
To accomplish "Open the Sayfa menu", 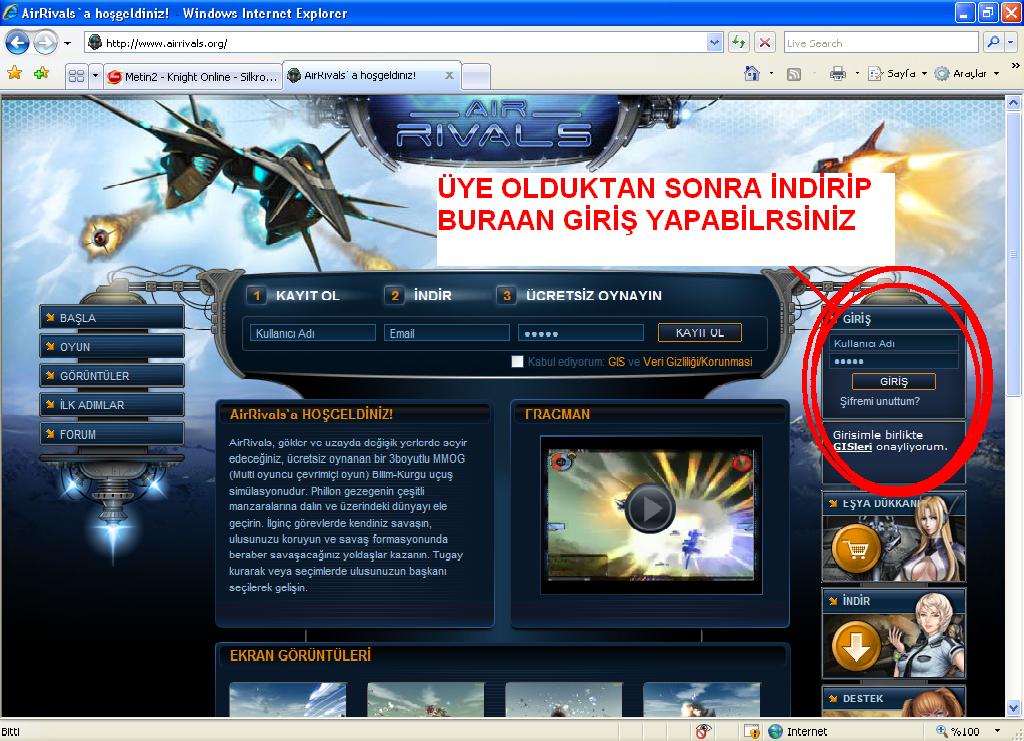I will (x=897, y=74).
